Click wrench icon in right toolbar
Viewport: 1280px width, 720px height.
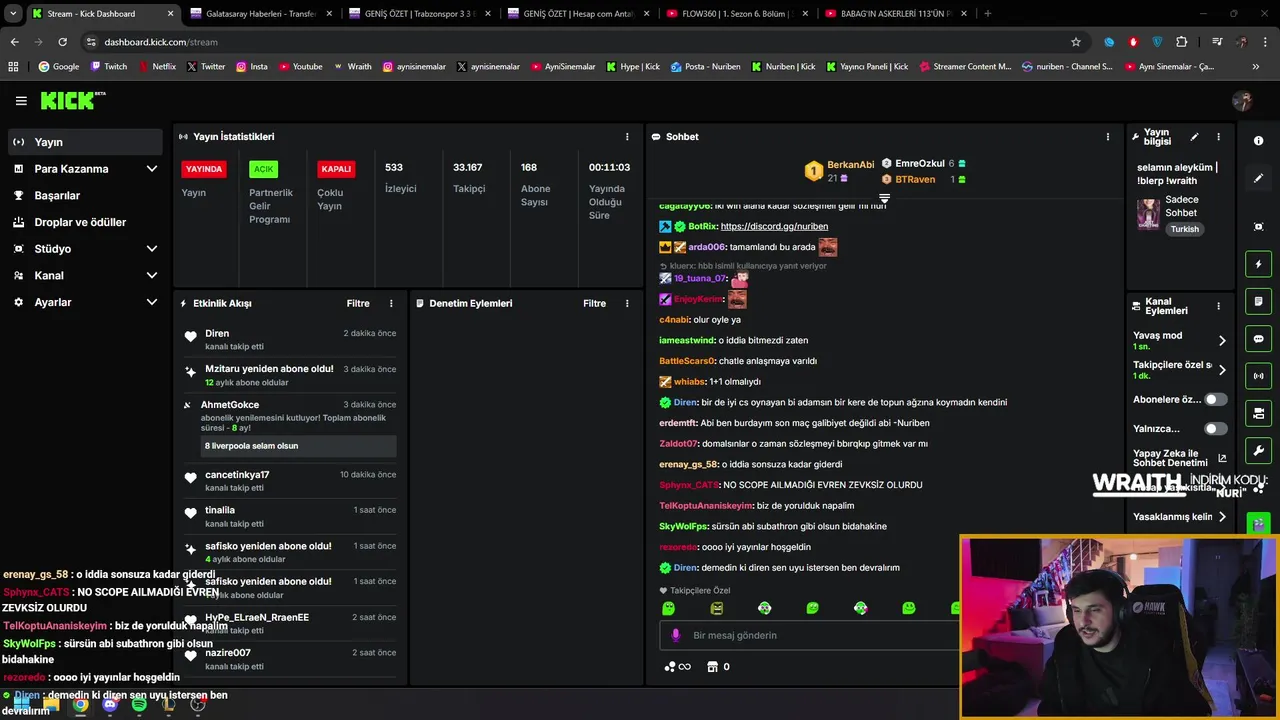1258,450
